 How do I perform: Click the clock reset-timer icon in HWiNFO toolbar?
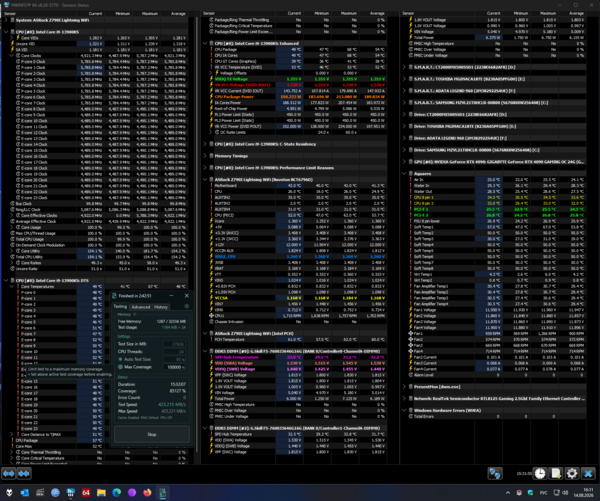click(540, 473)
